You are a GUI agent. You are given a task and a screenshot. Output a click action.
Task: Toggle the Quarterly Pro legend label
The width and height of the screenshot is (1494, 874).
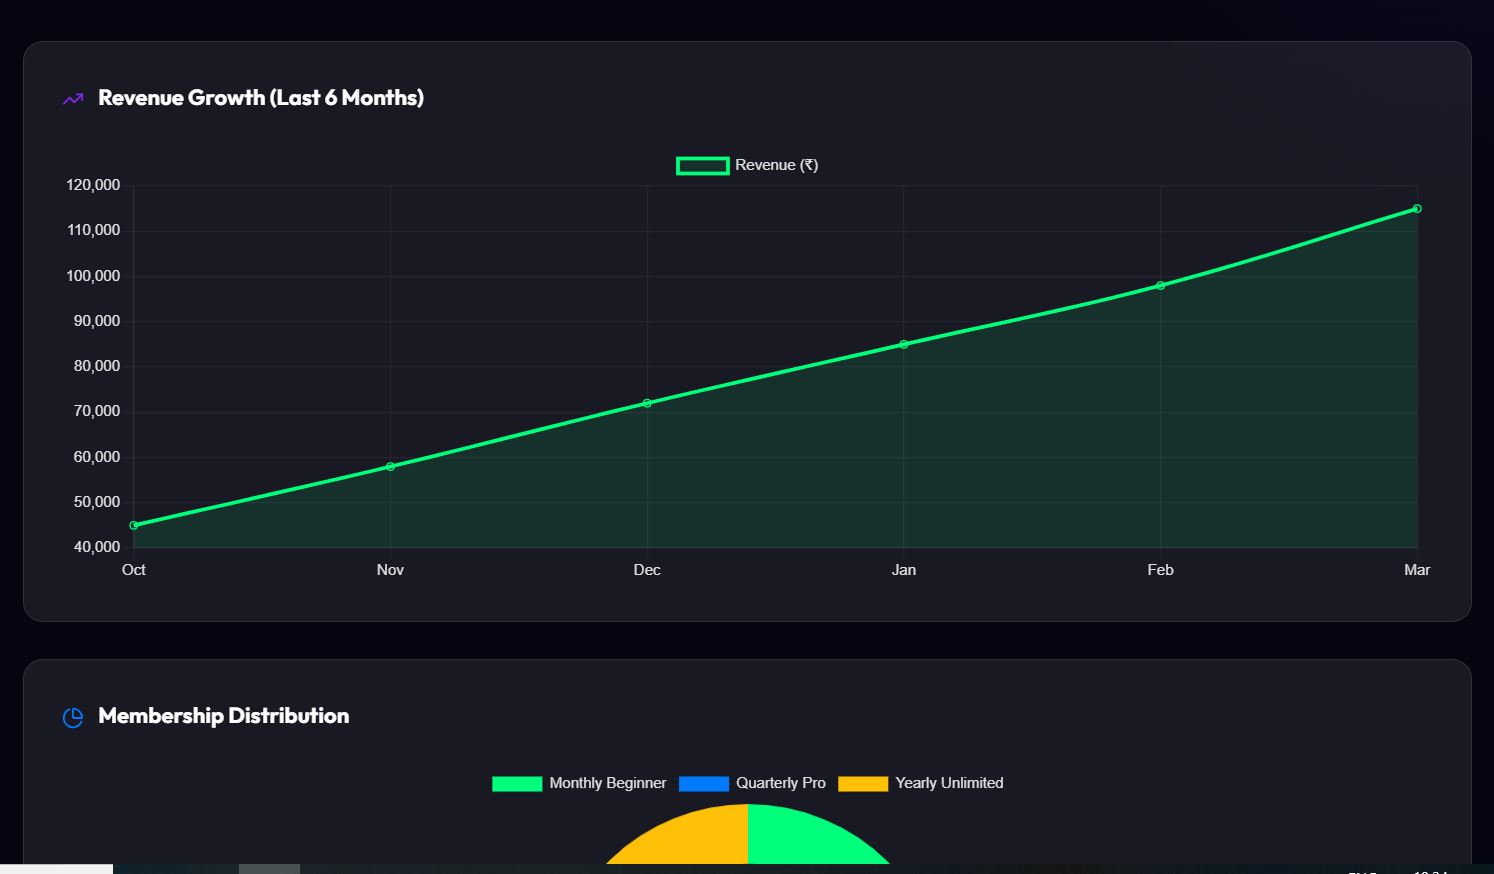780,783
